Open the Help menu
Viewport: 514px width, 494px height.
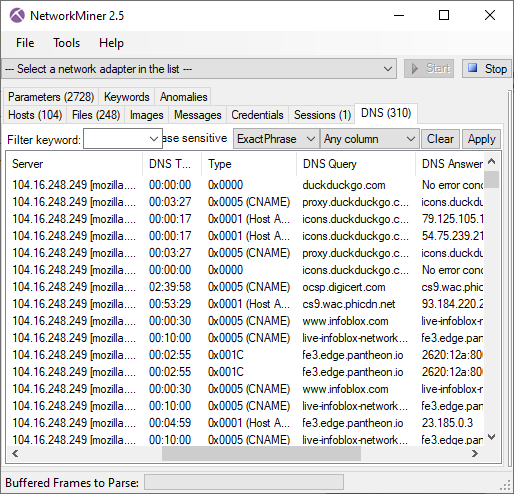point(111,43)
